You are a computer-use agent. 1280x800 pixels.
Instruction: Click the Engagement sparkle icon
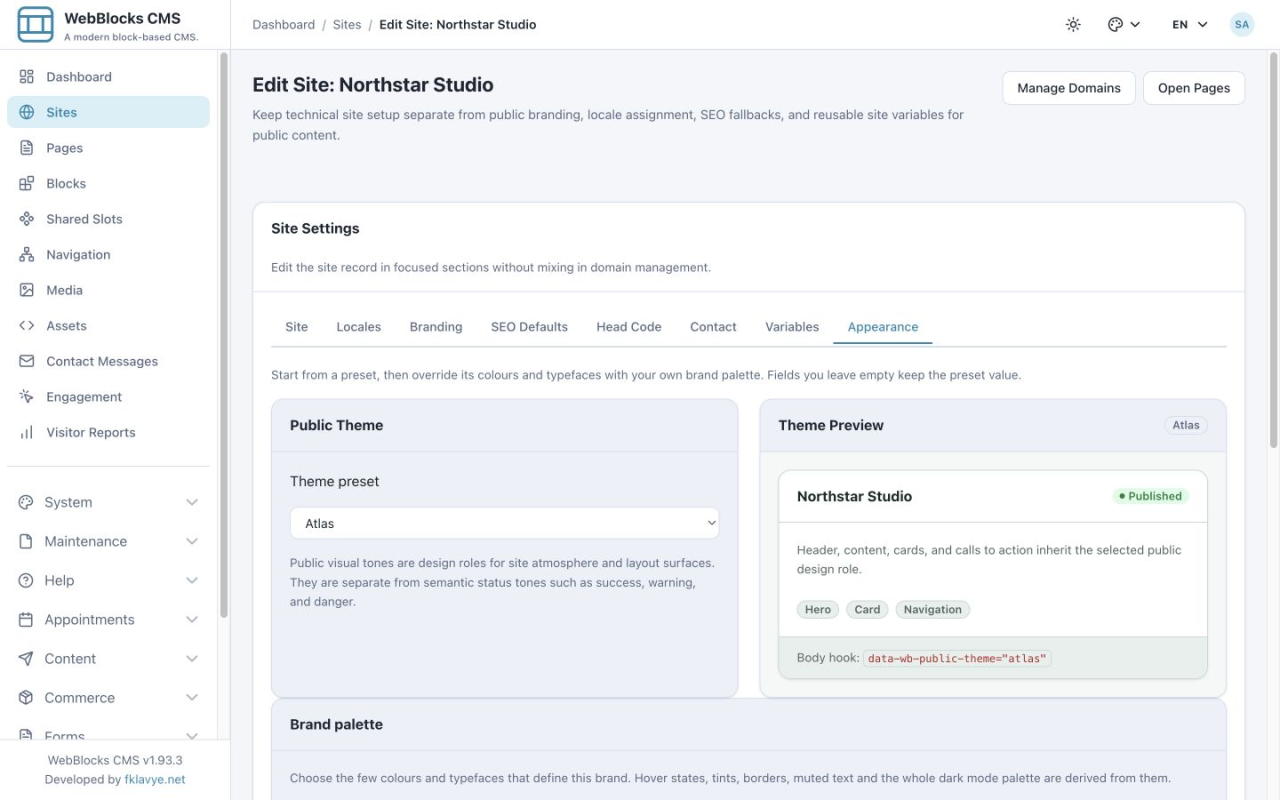(27, 397)
